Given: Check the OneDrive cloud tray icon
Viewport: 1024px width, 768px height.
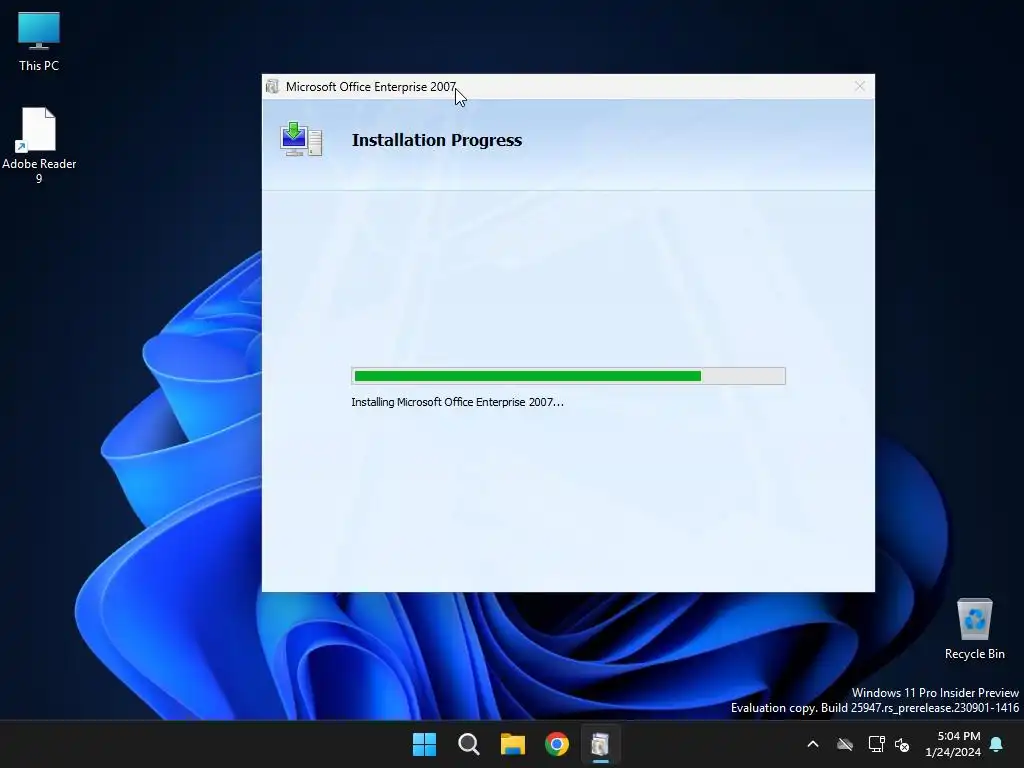Looking at the screenshot, I should pyautogui.click(x=845, y=744).
